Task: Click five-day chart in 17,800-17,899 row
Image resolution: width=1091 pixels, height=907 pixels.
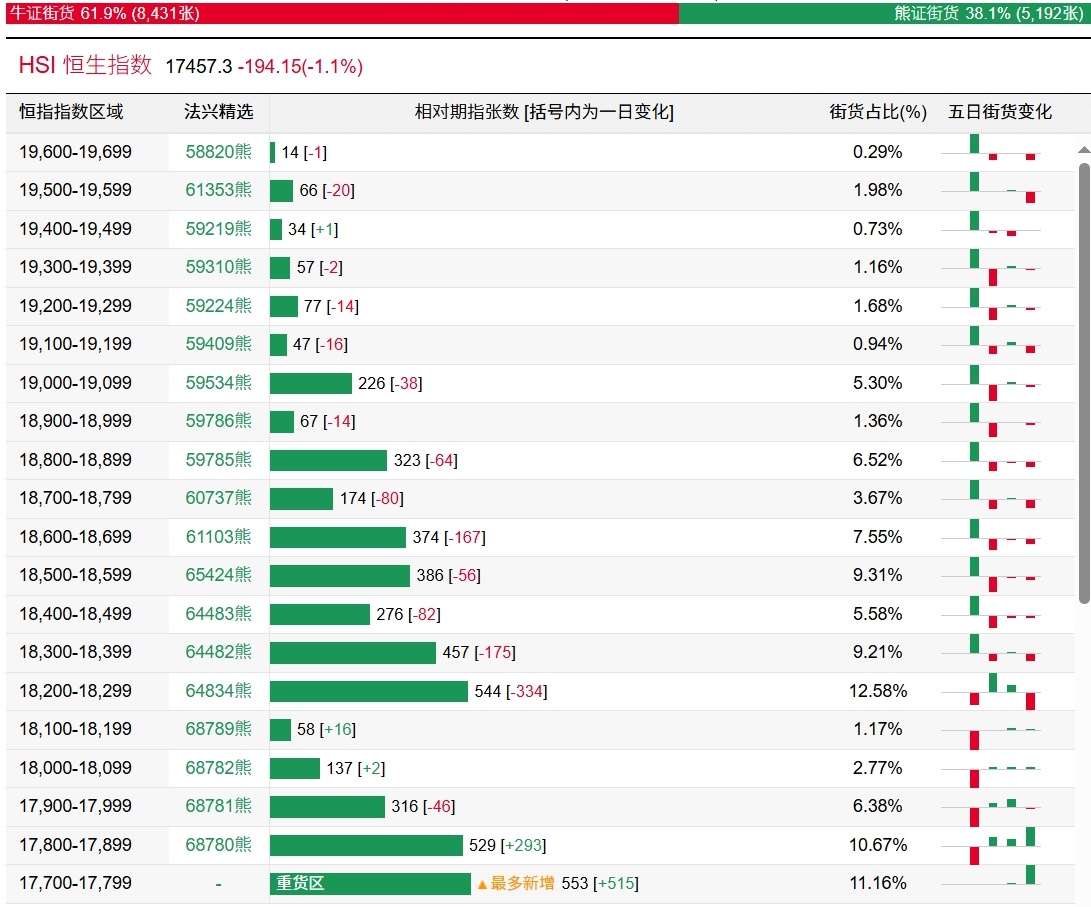Action: point(991,846)
